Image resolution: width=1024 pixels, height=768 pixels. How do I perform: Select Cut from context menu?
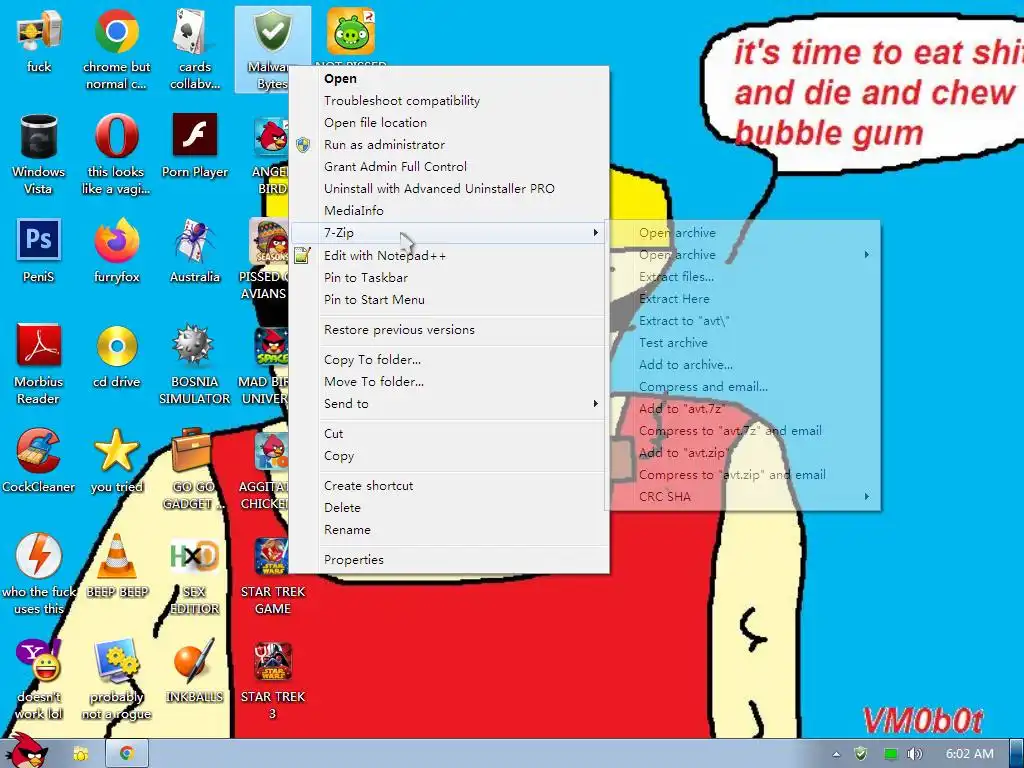tap(449, 434)
